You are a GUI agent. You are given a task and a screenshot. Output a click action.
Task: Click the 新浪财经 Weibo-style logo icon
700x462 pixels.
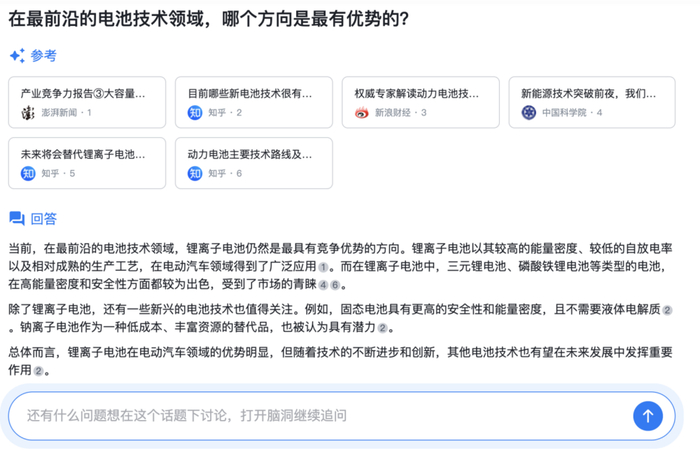(x=362, y=113)
